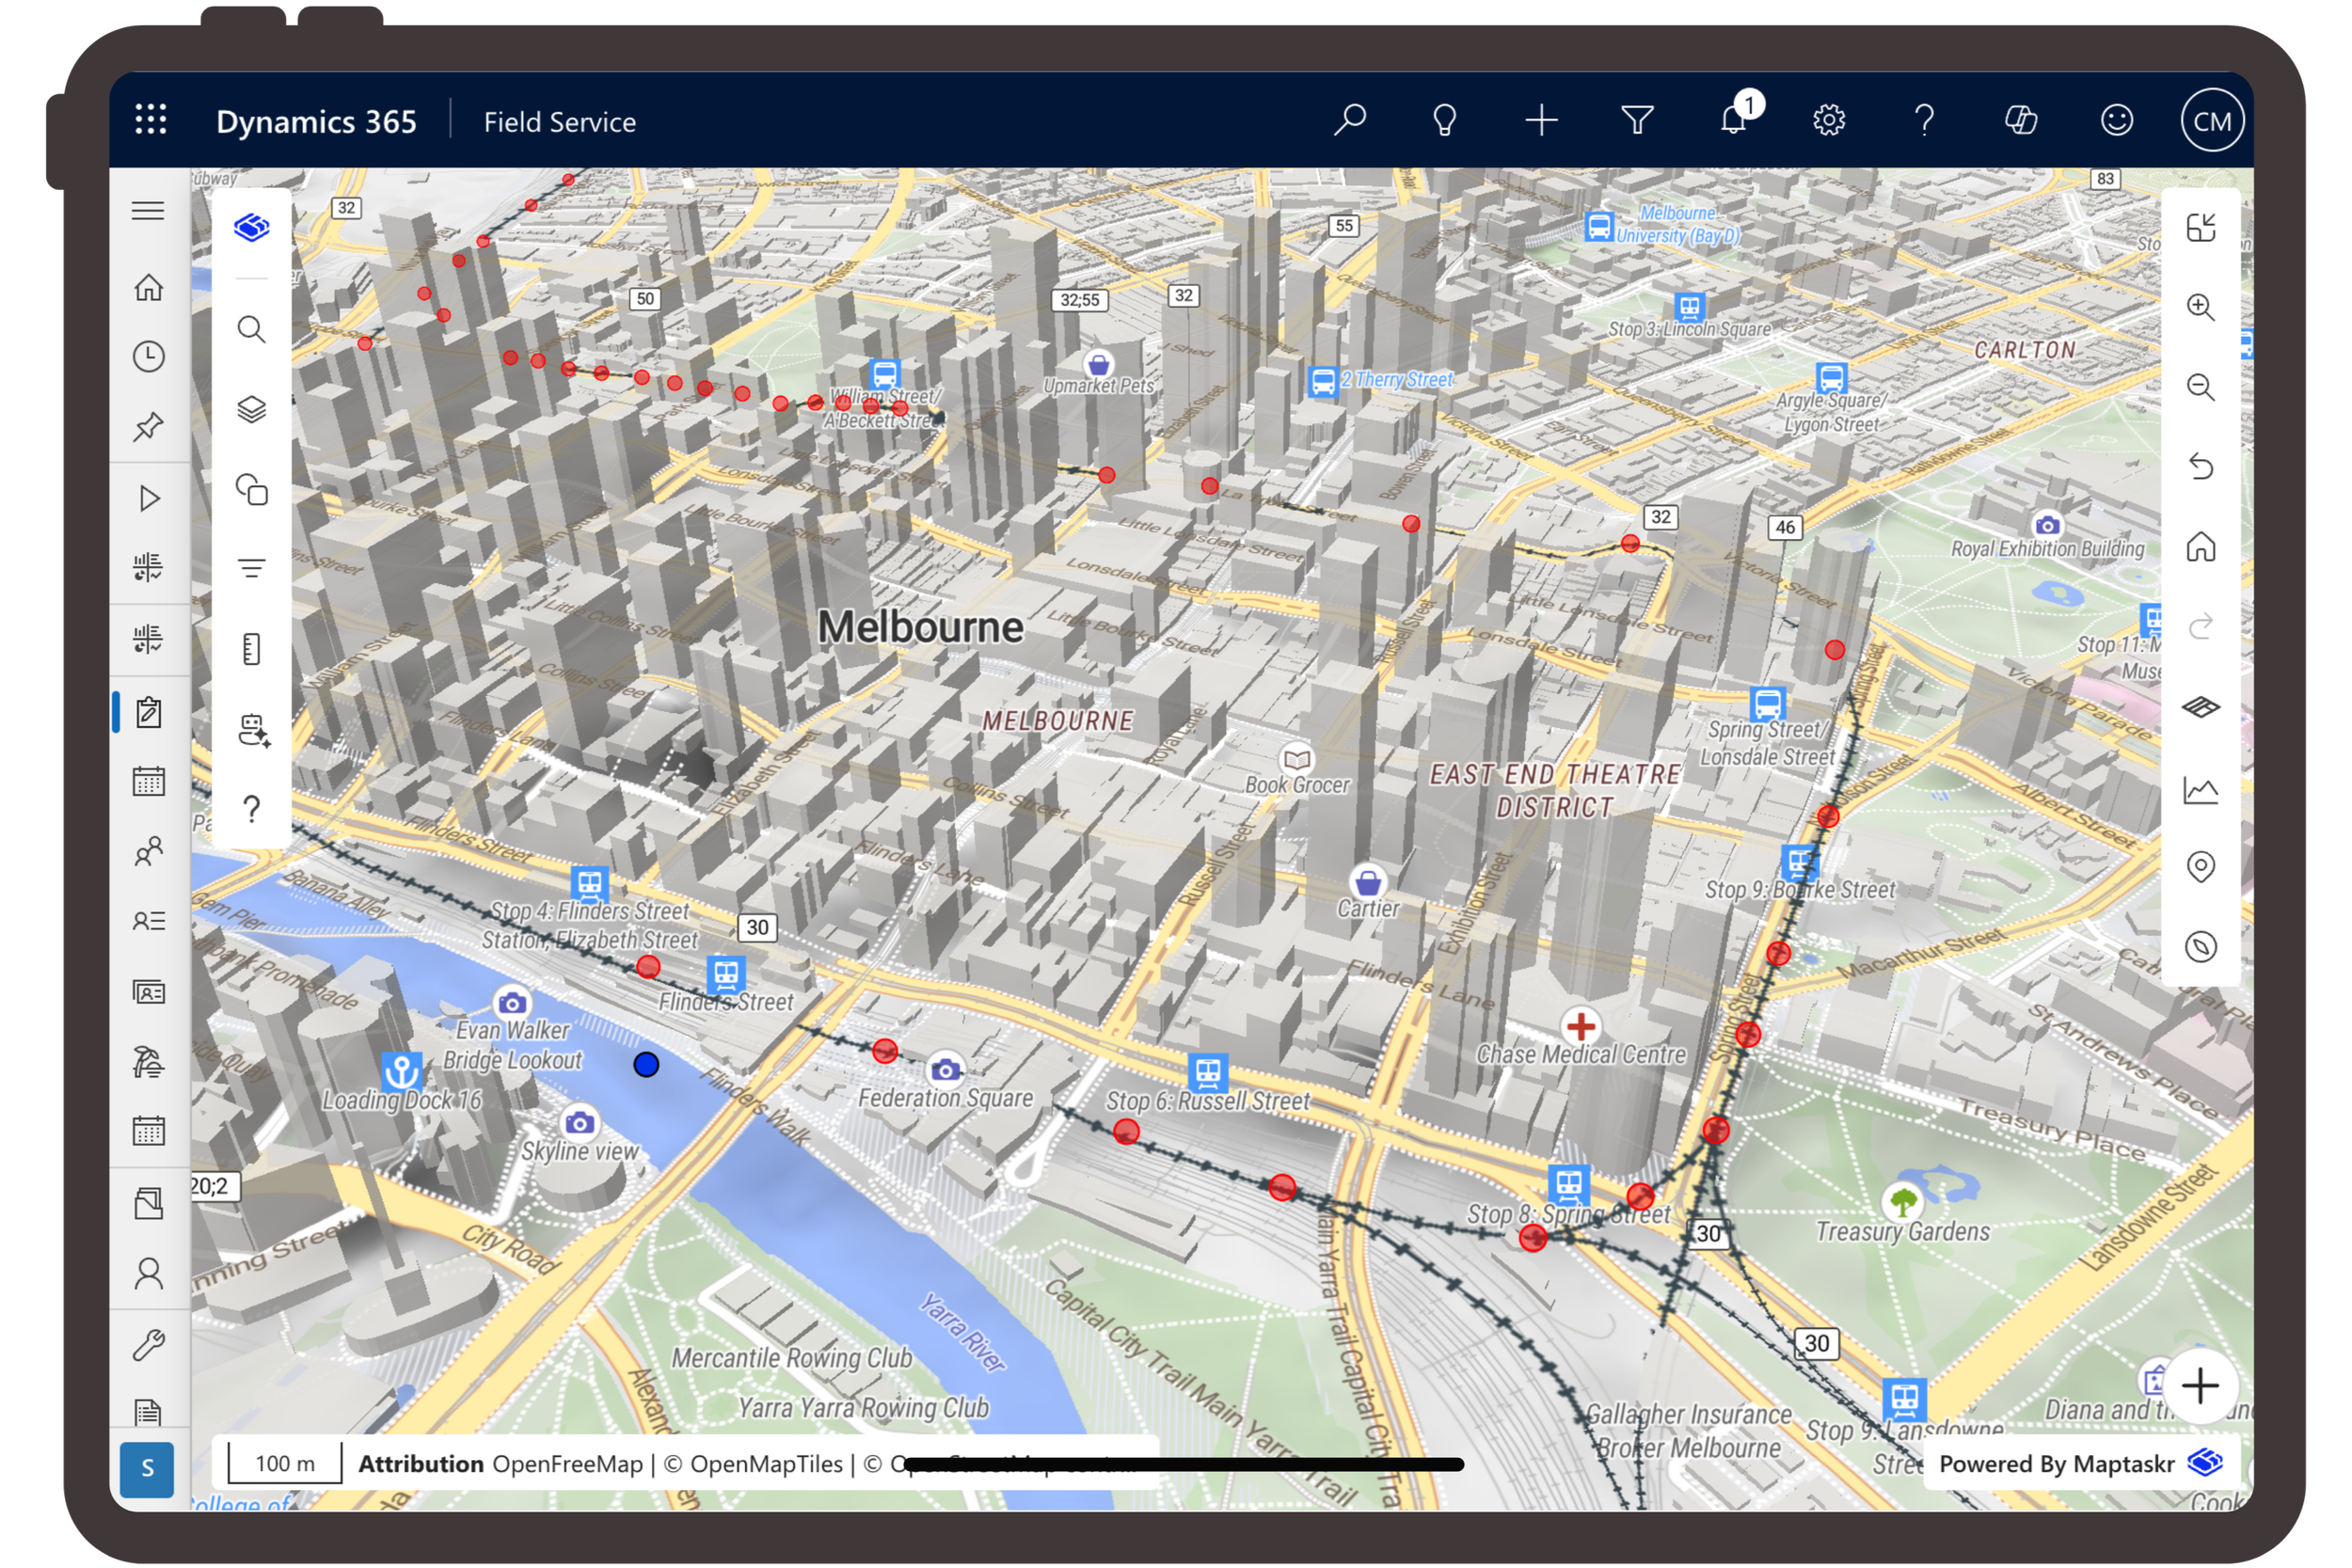Click the map zoom out button
Screen dimensions: 2352x1568
(x=2200, y=387)
